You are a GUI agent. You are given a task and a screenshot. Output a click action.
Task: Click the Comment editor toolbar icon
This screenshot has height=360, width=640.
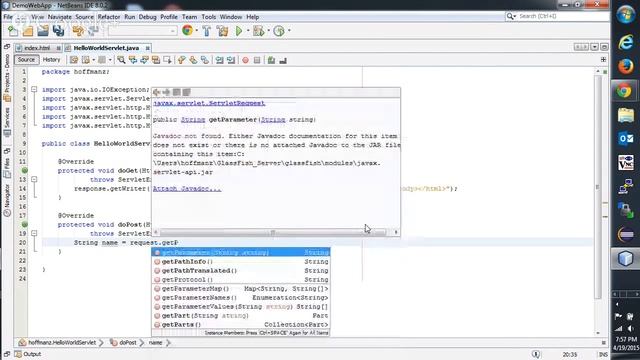(271, 60)
